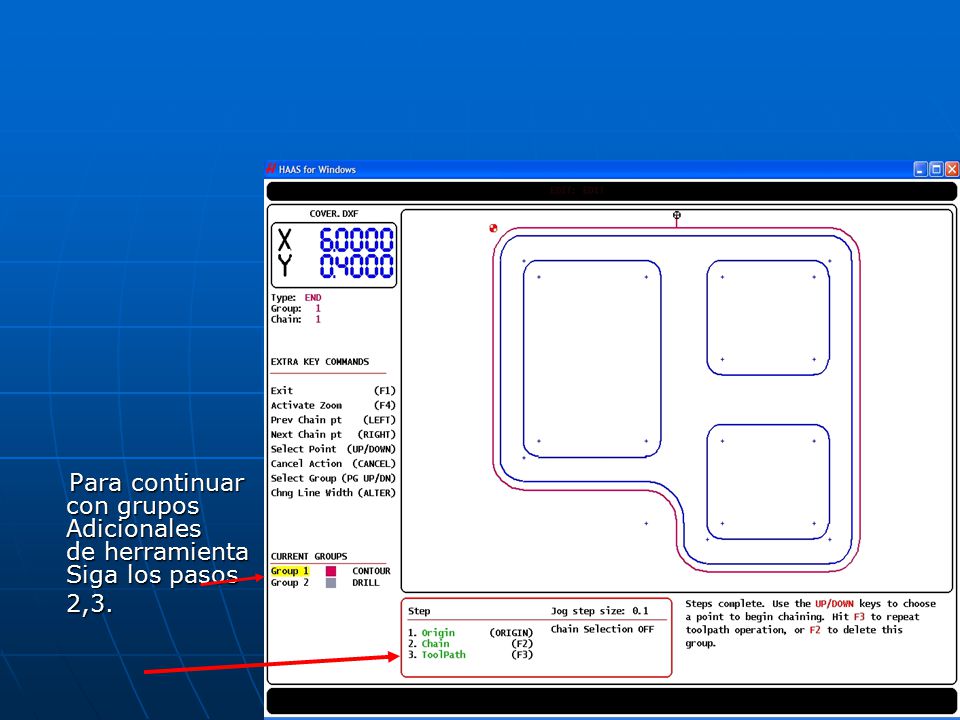Maximize the HAAS for Windows window
This screenshot has height=720, width=960.
(x=936, y=170)
